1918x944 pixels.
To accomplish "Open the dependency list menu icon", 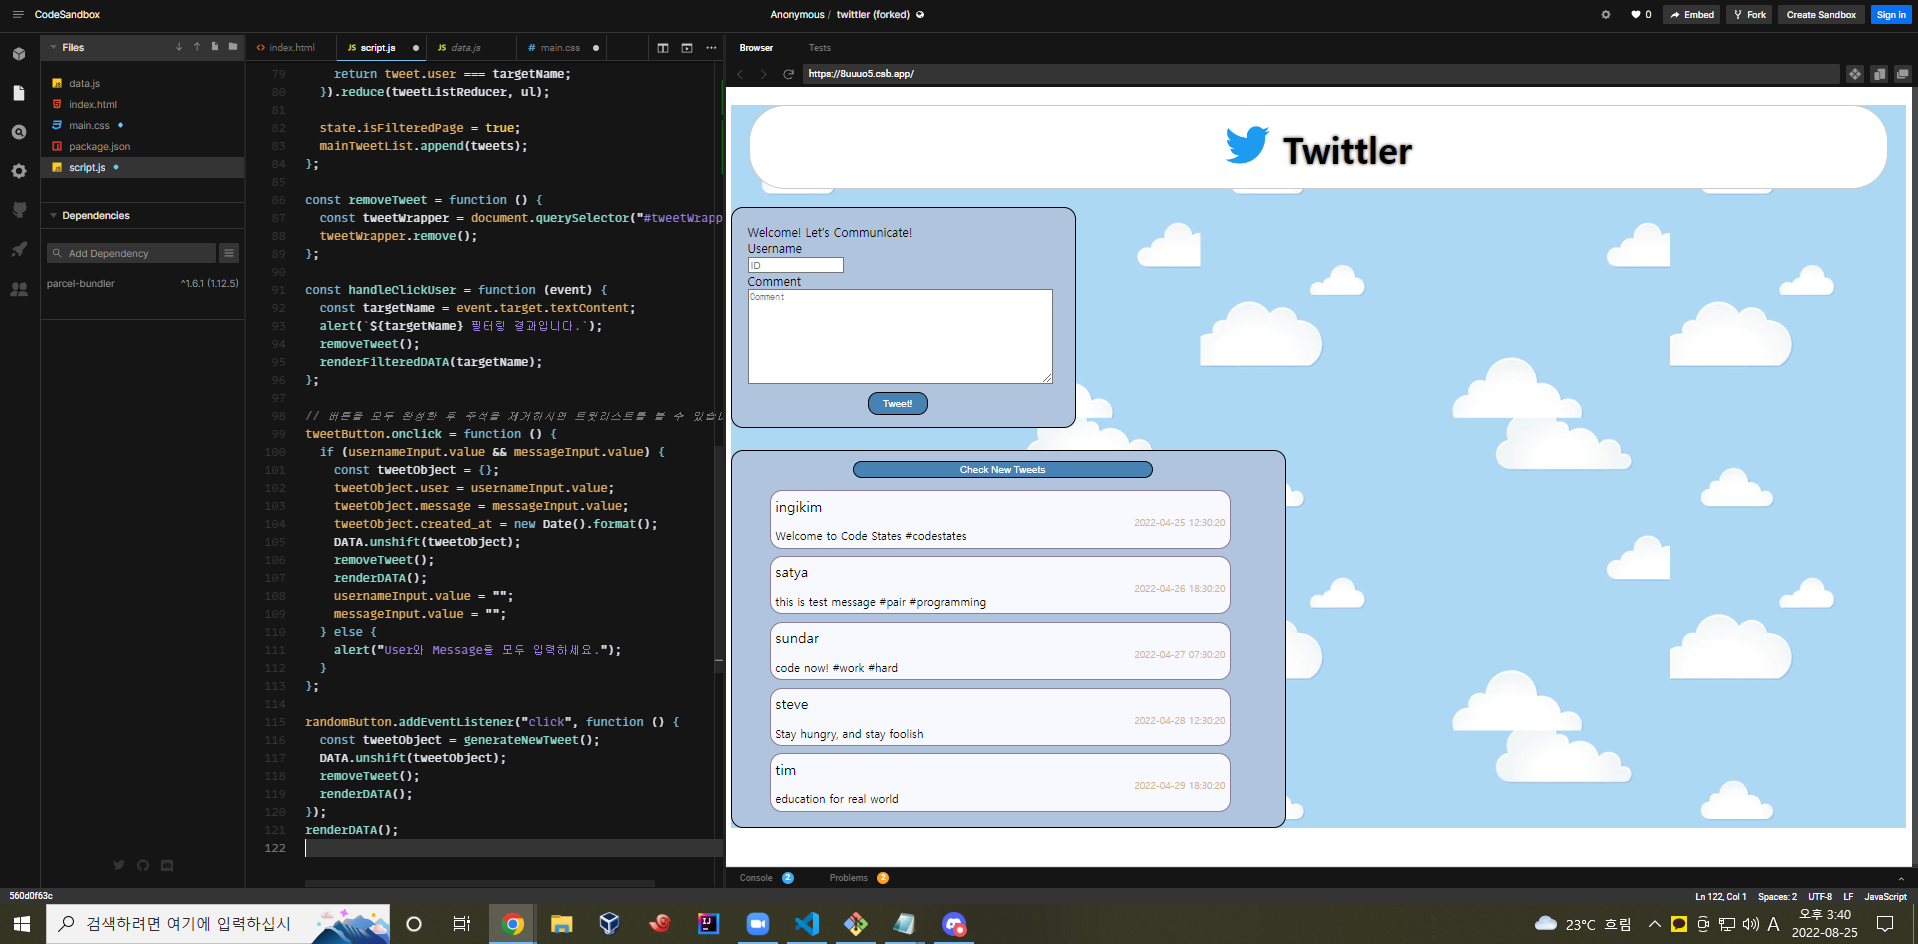I will (x=229, y=253).
